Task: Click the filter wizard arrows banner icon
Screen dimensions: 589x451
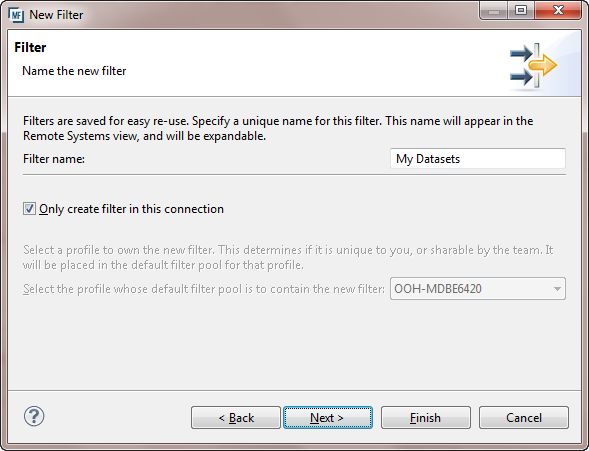Action: (x=533, y=66)
